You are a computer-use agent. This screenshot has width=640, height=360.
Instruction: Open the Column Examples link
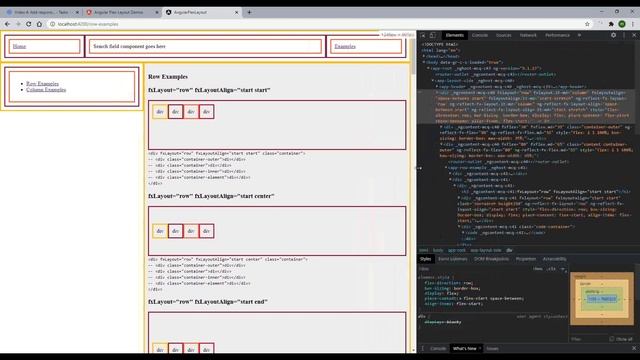click(x=46, y=90)
